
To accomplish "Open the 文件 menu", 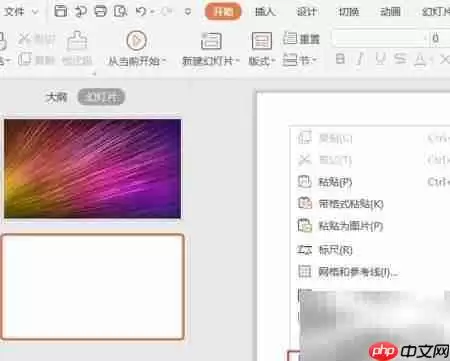I will [14, 12].
